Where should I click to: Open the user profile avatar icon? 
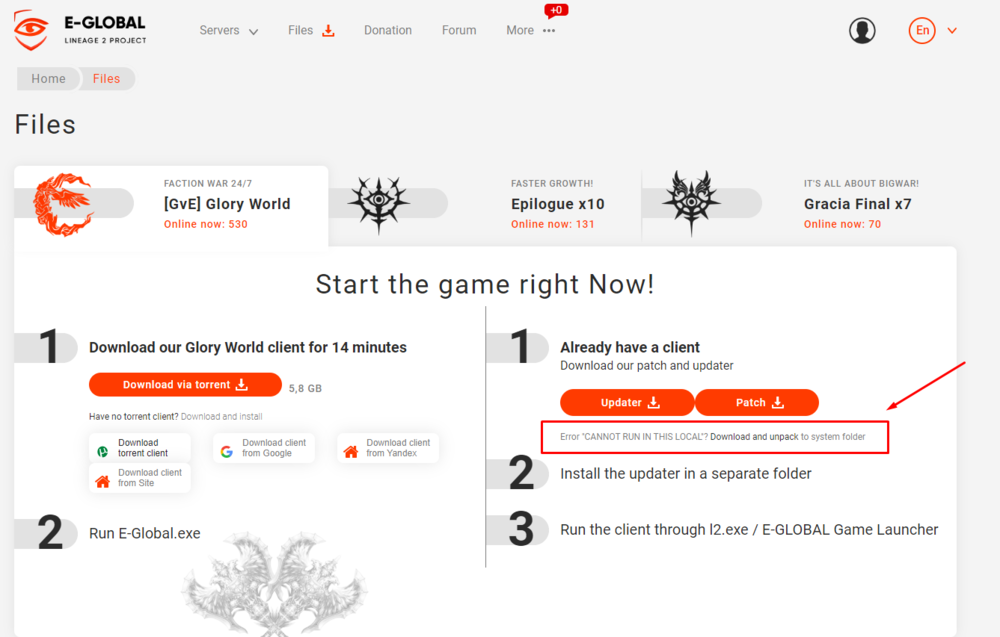pos(862,30)
